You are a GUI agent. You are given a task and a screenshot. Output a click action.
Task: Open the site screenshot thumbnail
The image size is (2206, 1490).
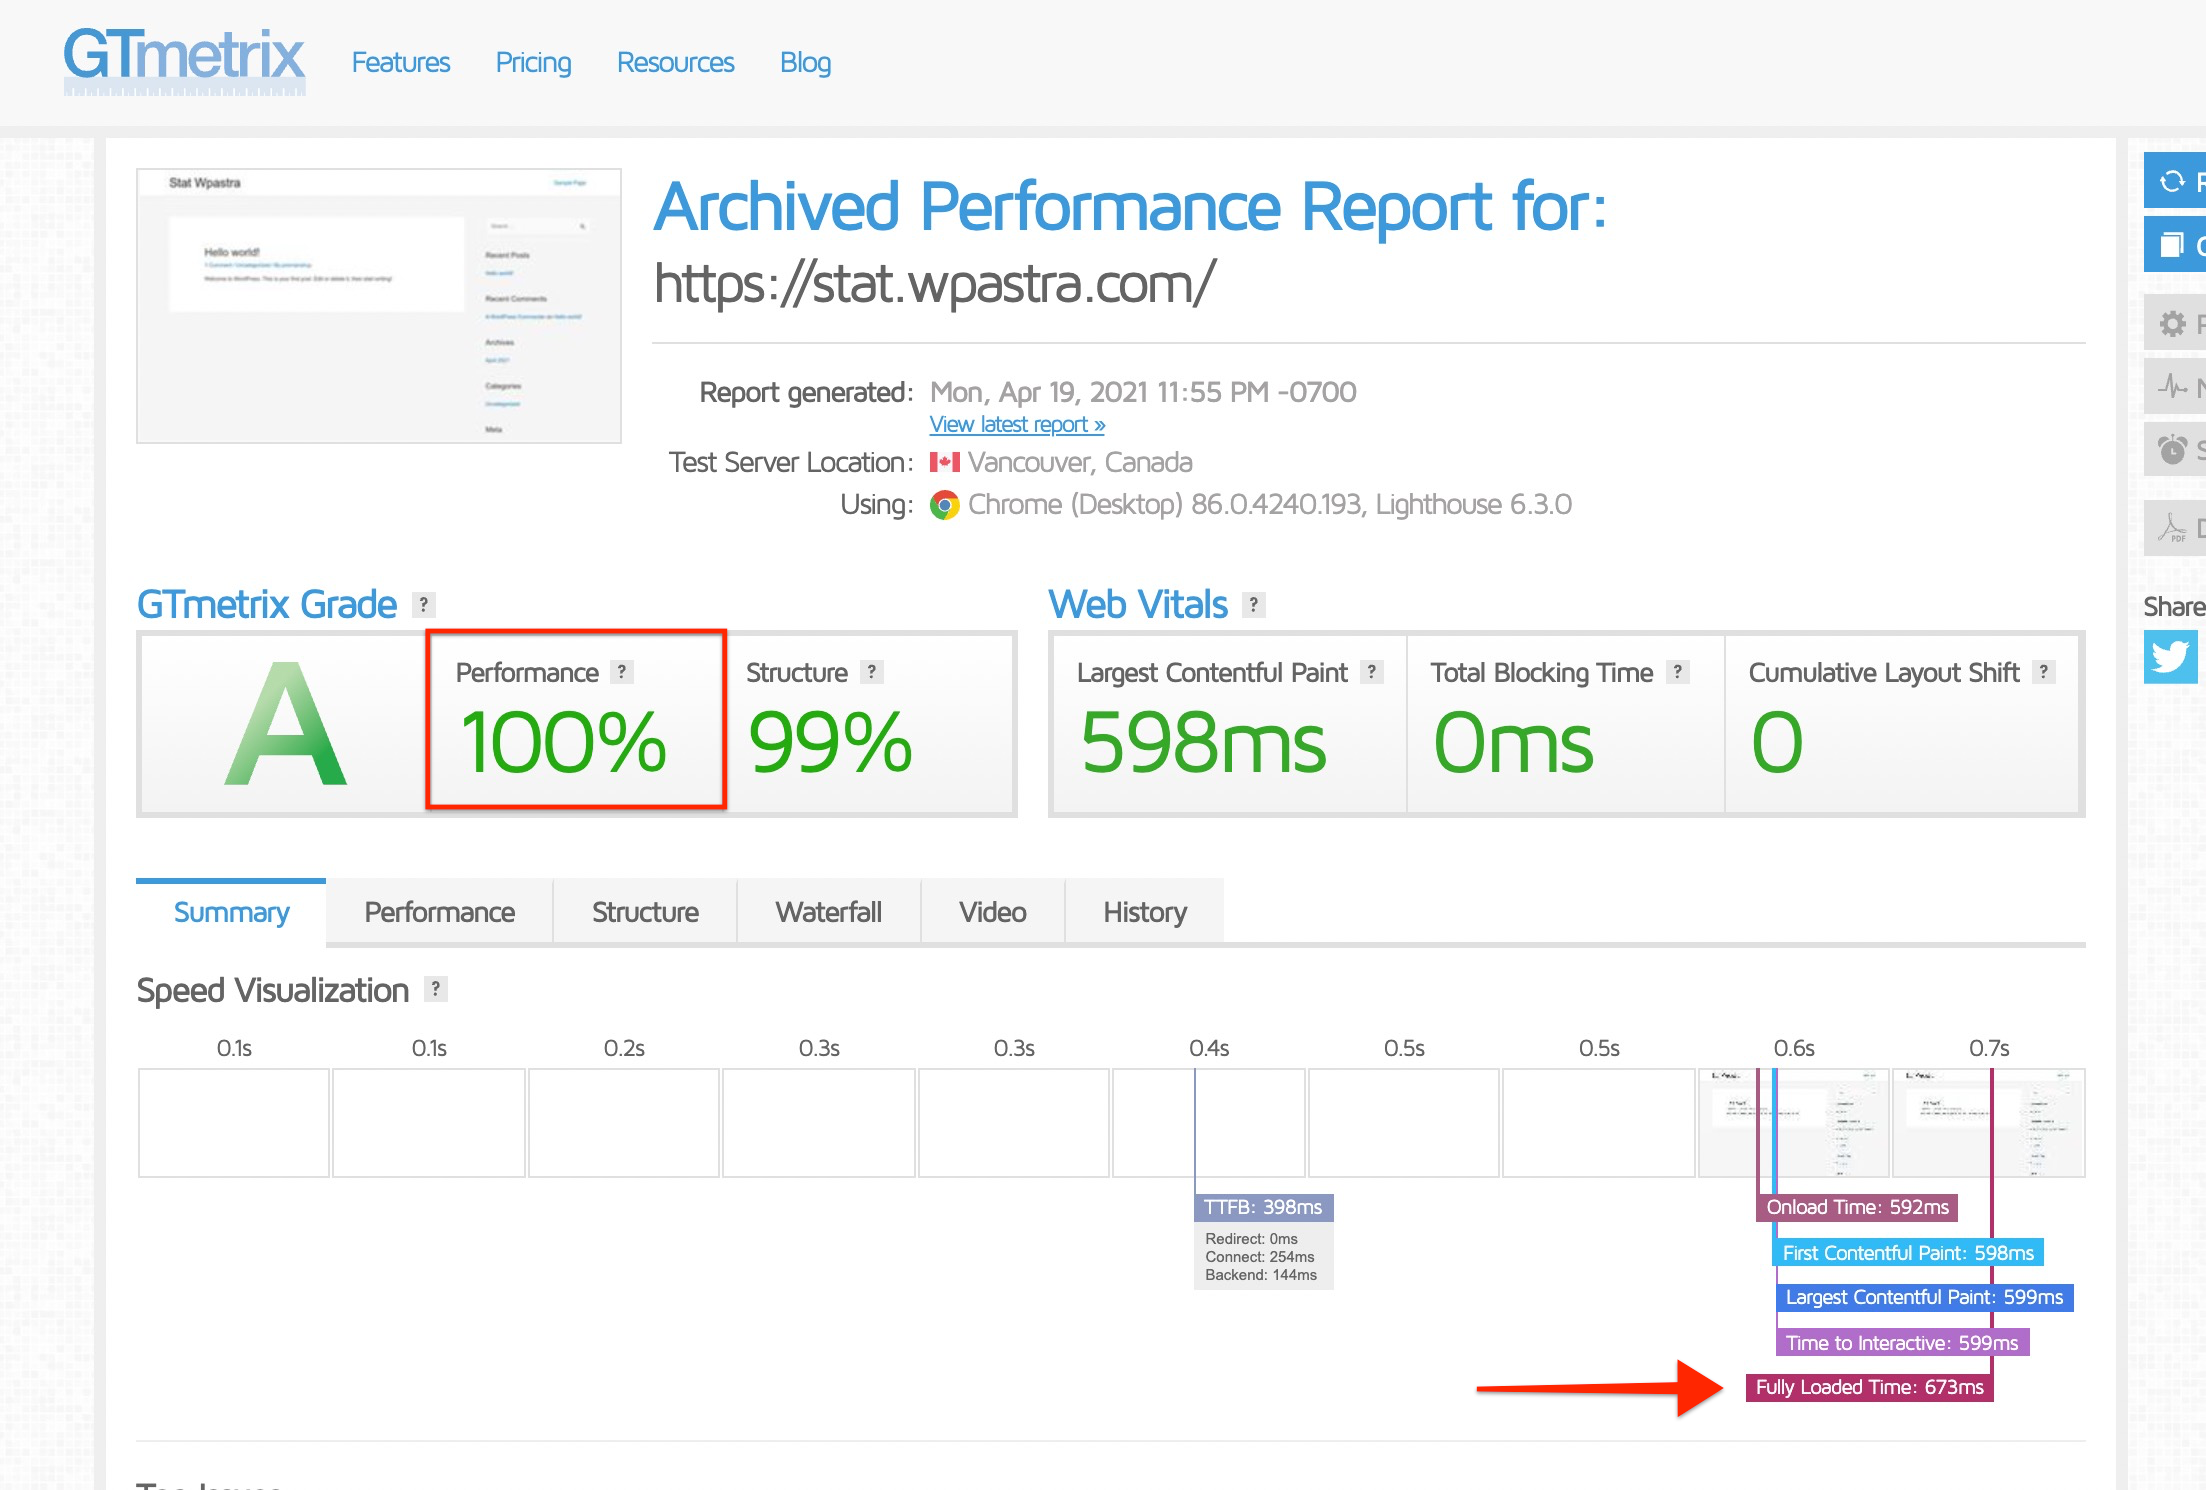tap(379, 306)
